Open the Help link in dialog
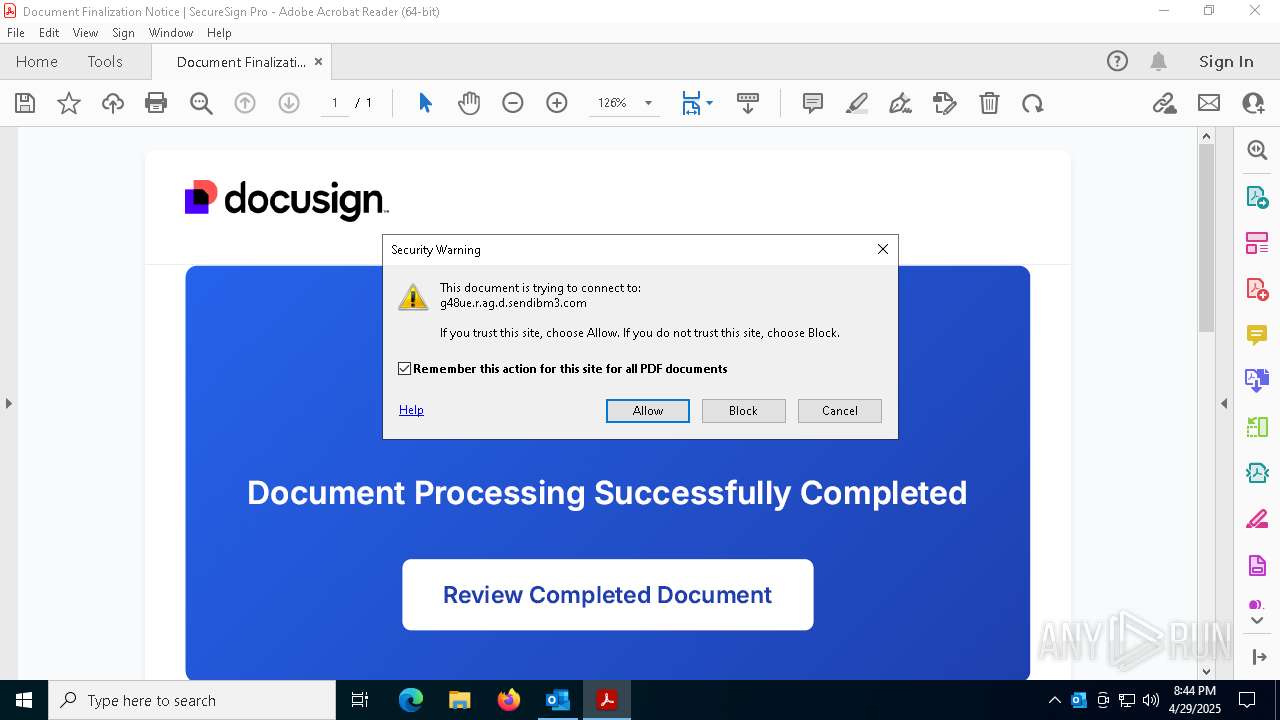 tap(411, 410)
